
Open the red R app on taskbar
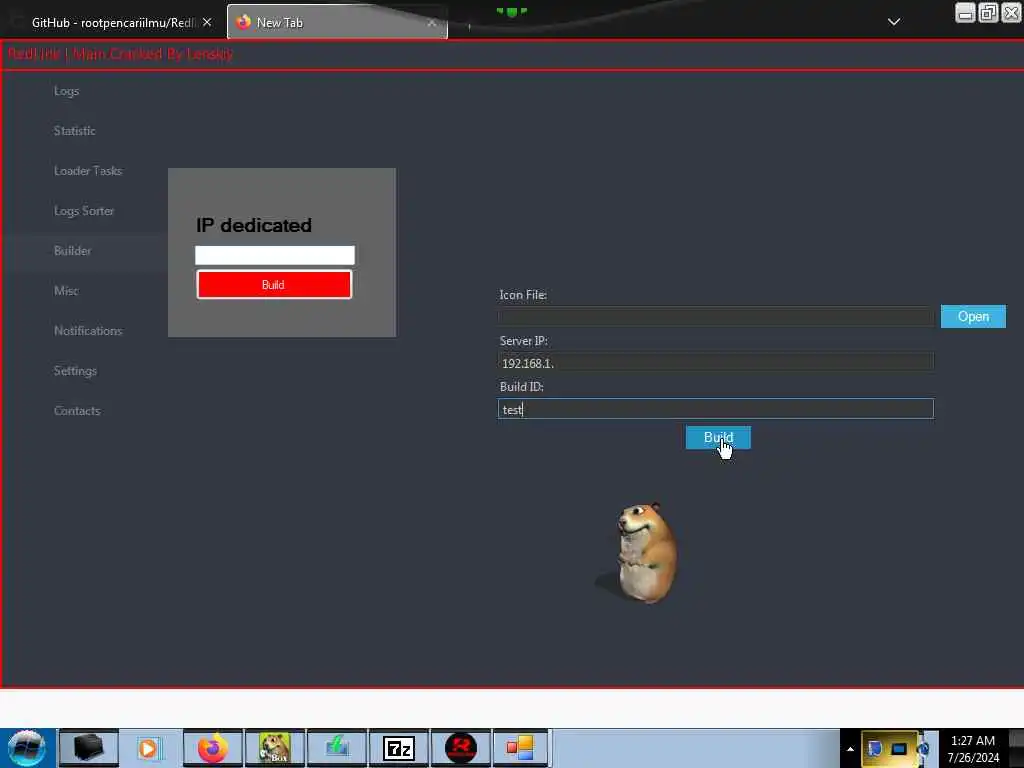tap(460, 748)
